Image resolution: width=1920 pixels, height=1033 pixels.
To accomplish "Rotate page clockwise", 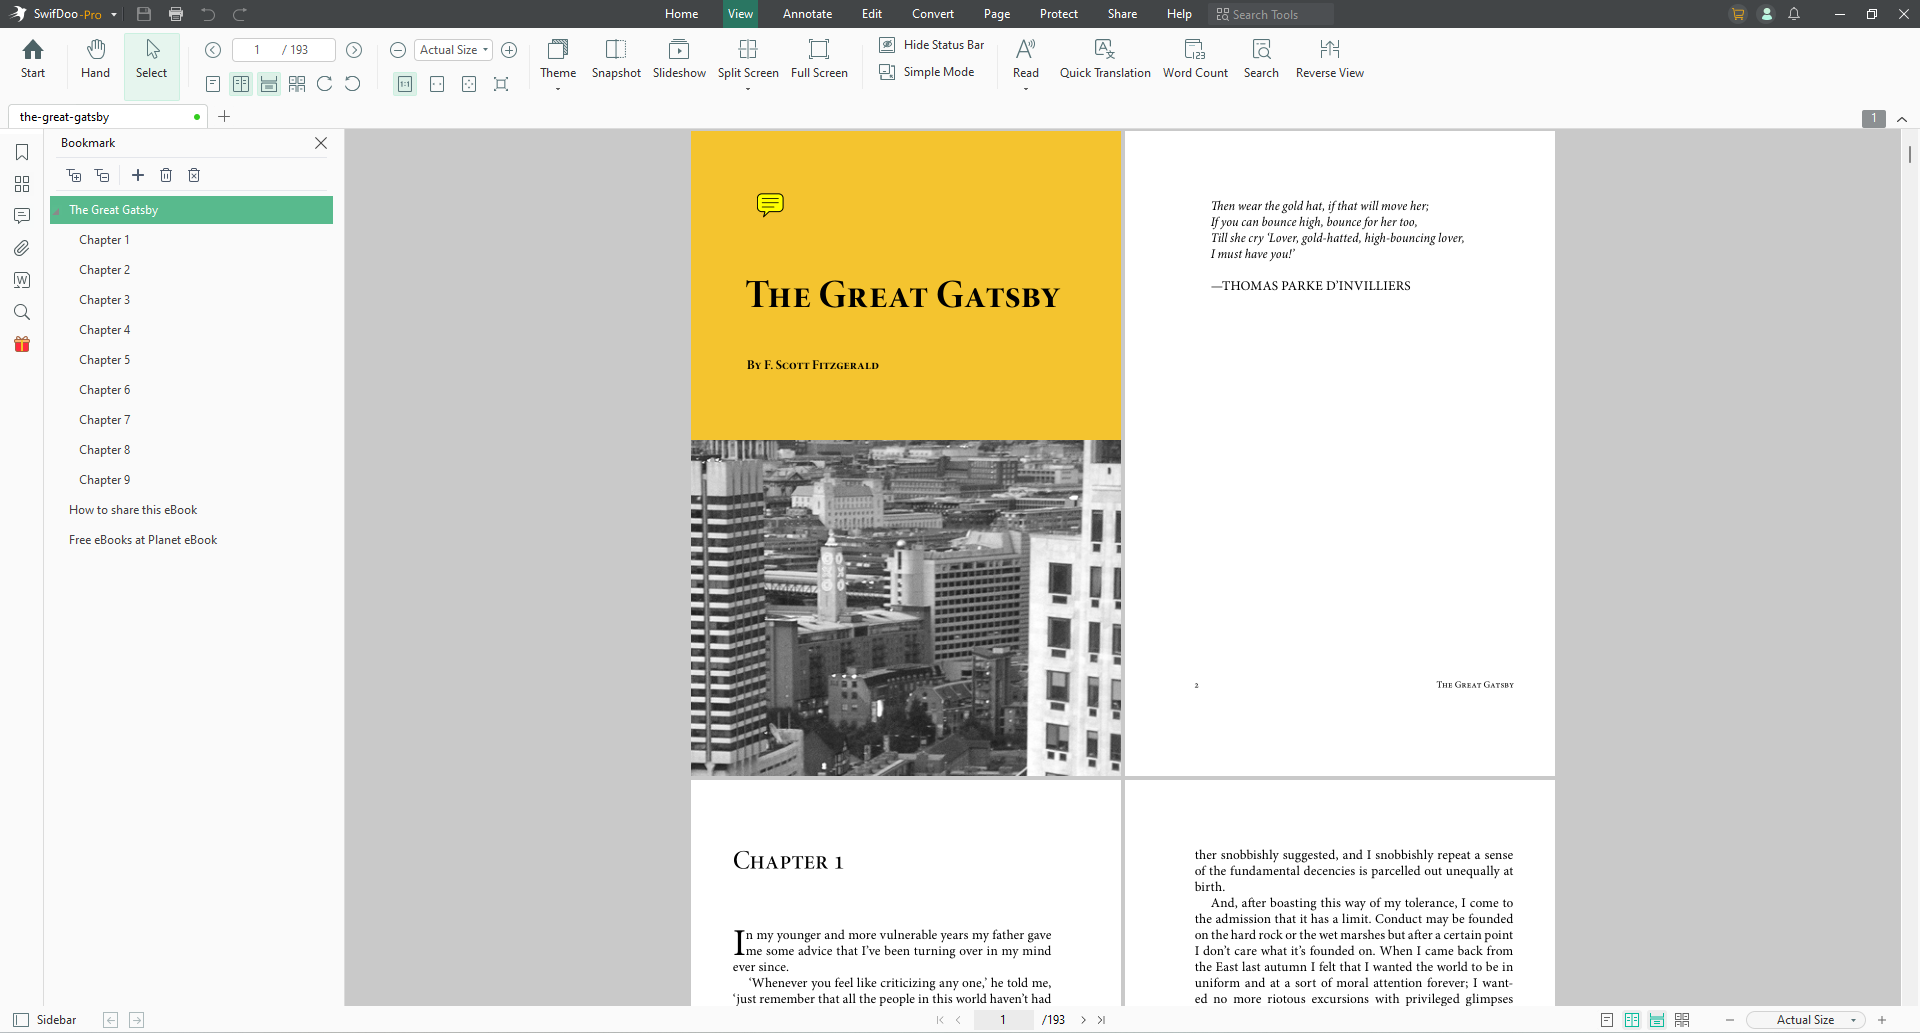I will pyautogui.click(x=325, y=84).
